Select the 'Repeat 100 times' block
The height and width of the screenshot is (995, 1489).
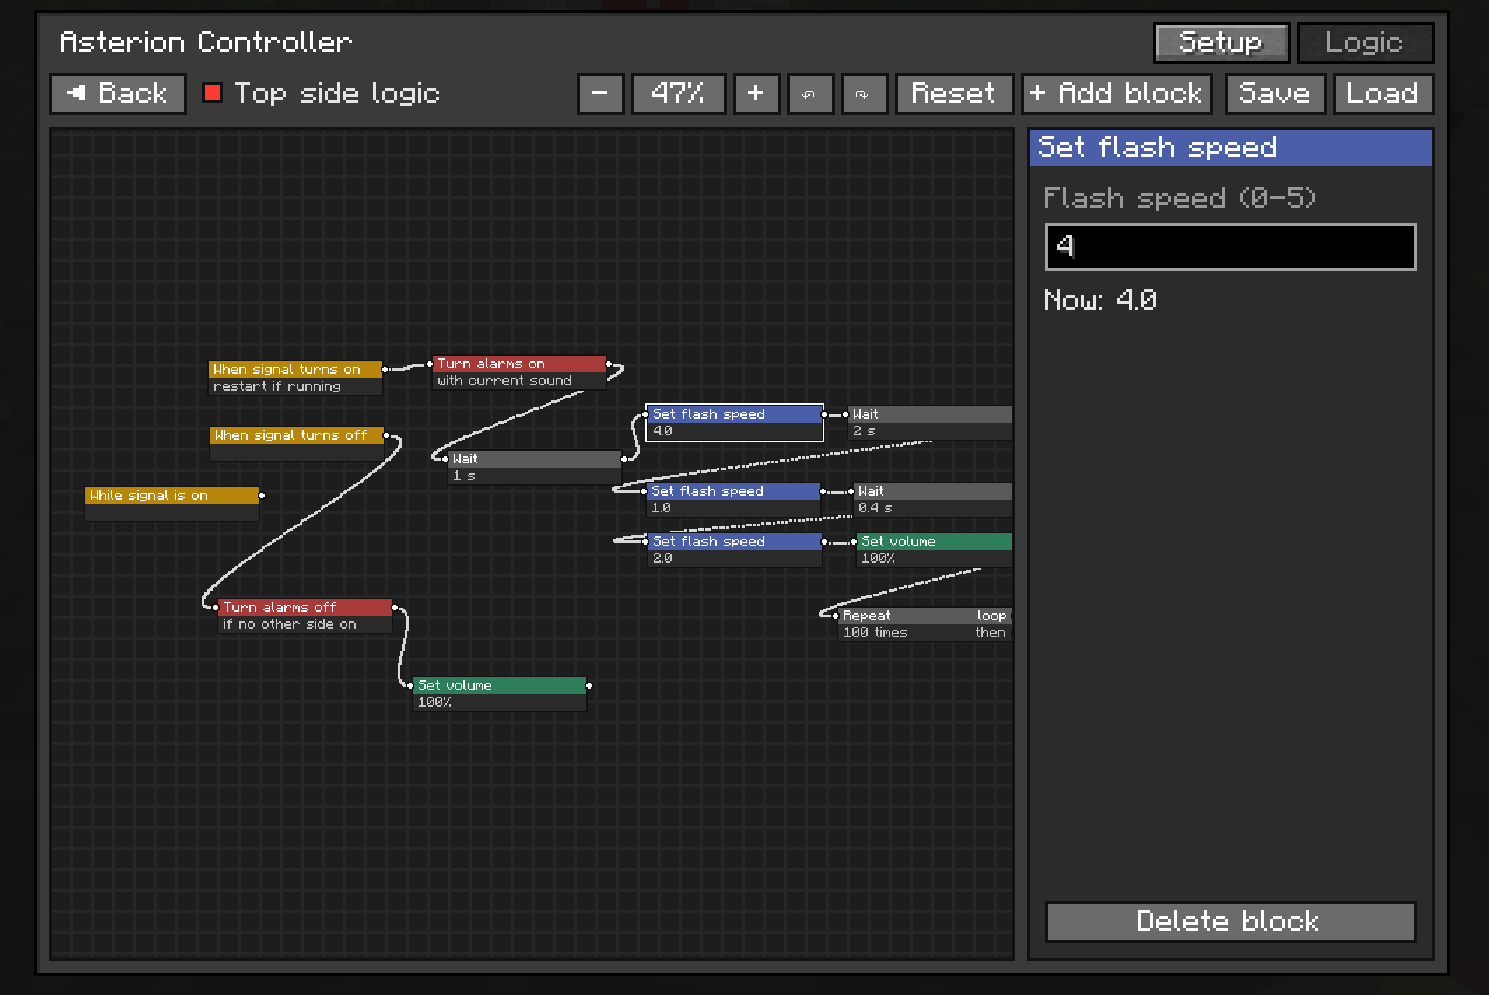[x=925, y=624]
